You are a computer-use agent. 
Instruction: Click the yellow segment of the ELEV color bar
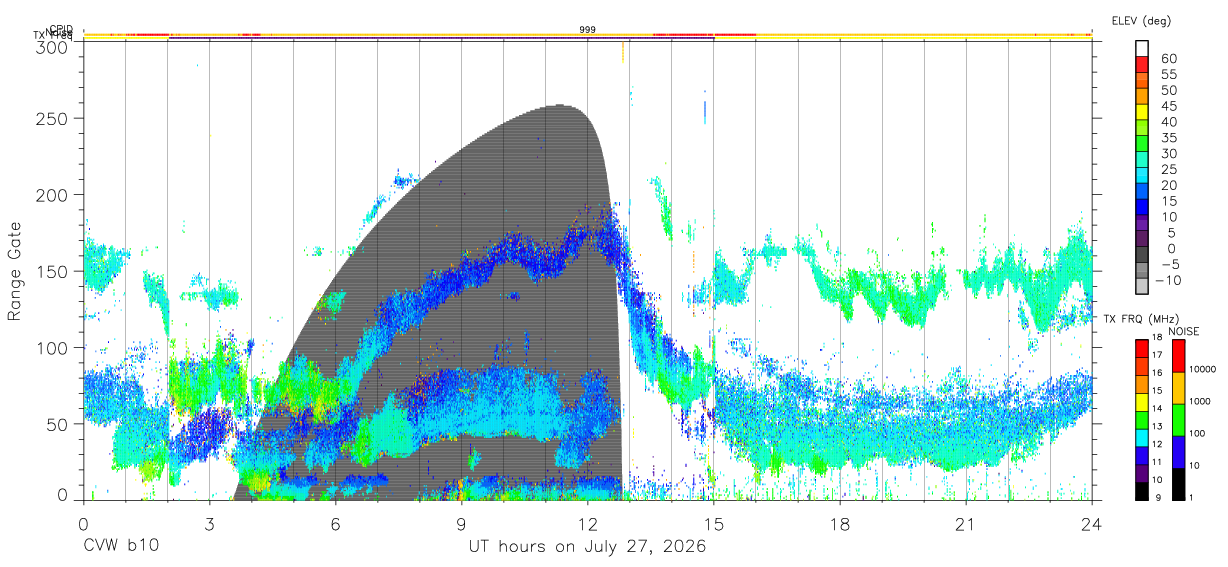coord(1142,111)
